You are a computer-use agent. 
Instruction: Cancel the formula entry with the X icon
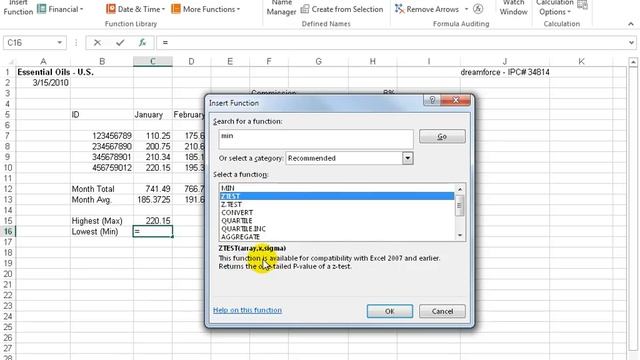point(97,42)
